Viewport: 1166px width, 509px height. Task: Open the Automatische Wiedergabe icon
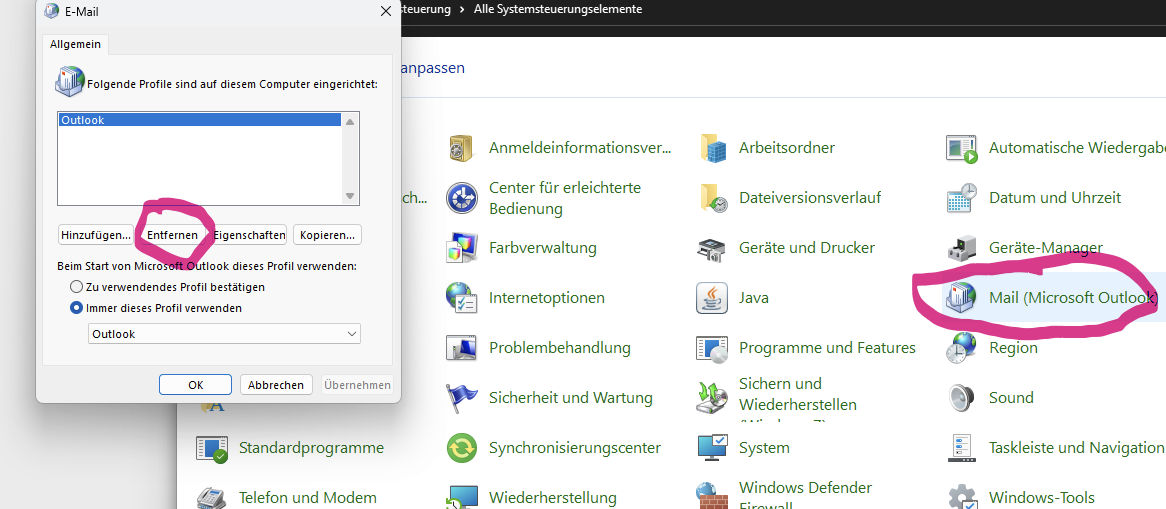[962, 148]
